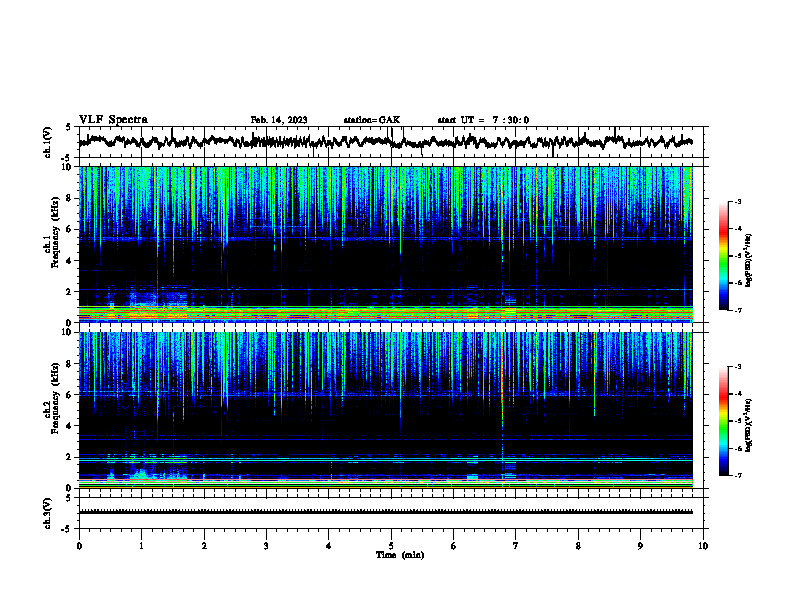Click the ch.1 spectrogram panel
792x612 pixels.
coord(385,244)
